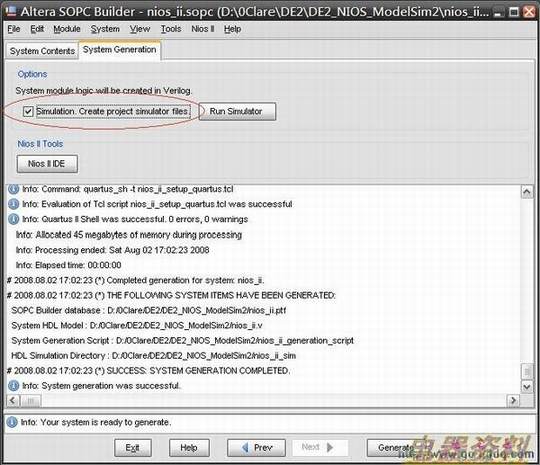Maximize the SOPC Builder window
Image resolution: width=540 pixels, height=465 pixels.
[514, 12]
